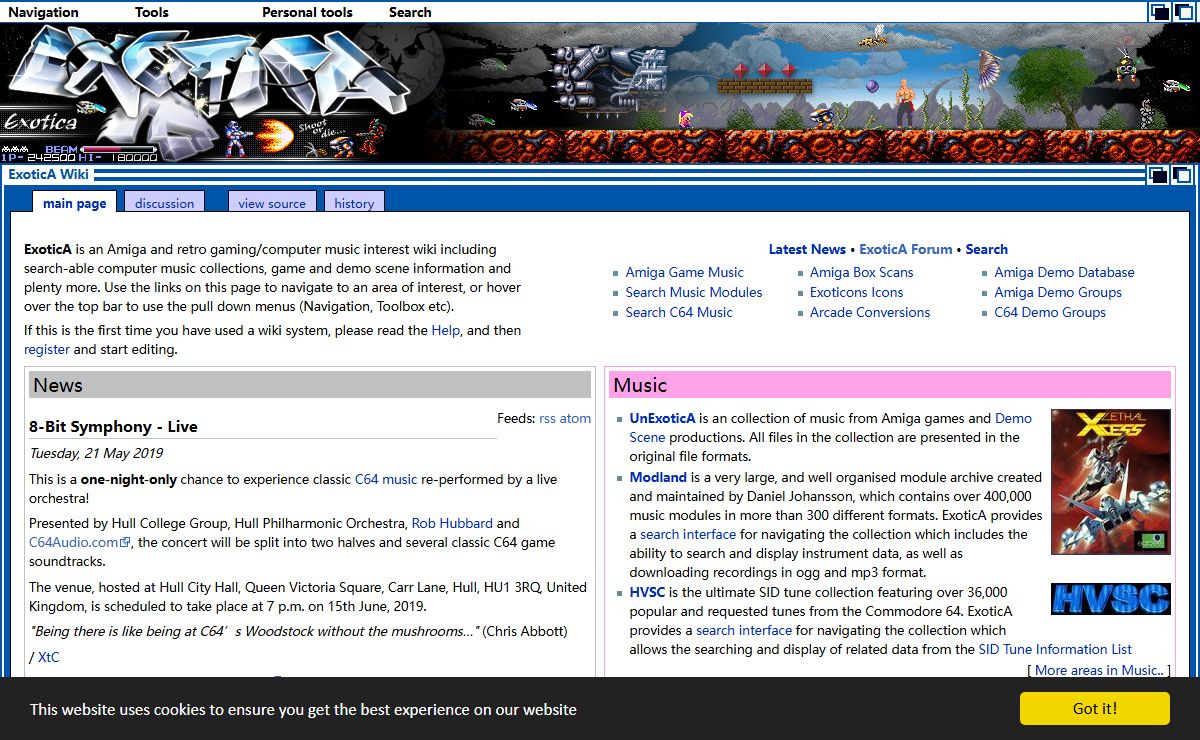The width and height of the screenshot is (1200, 740).
Task: Open the Rob Hubbard link
Action: (452, 523)
